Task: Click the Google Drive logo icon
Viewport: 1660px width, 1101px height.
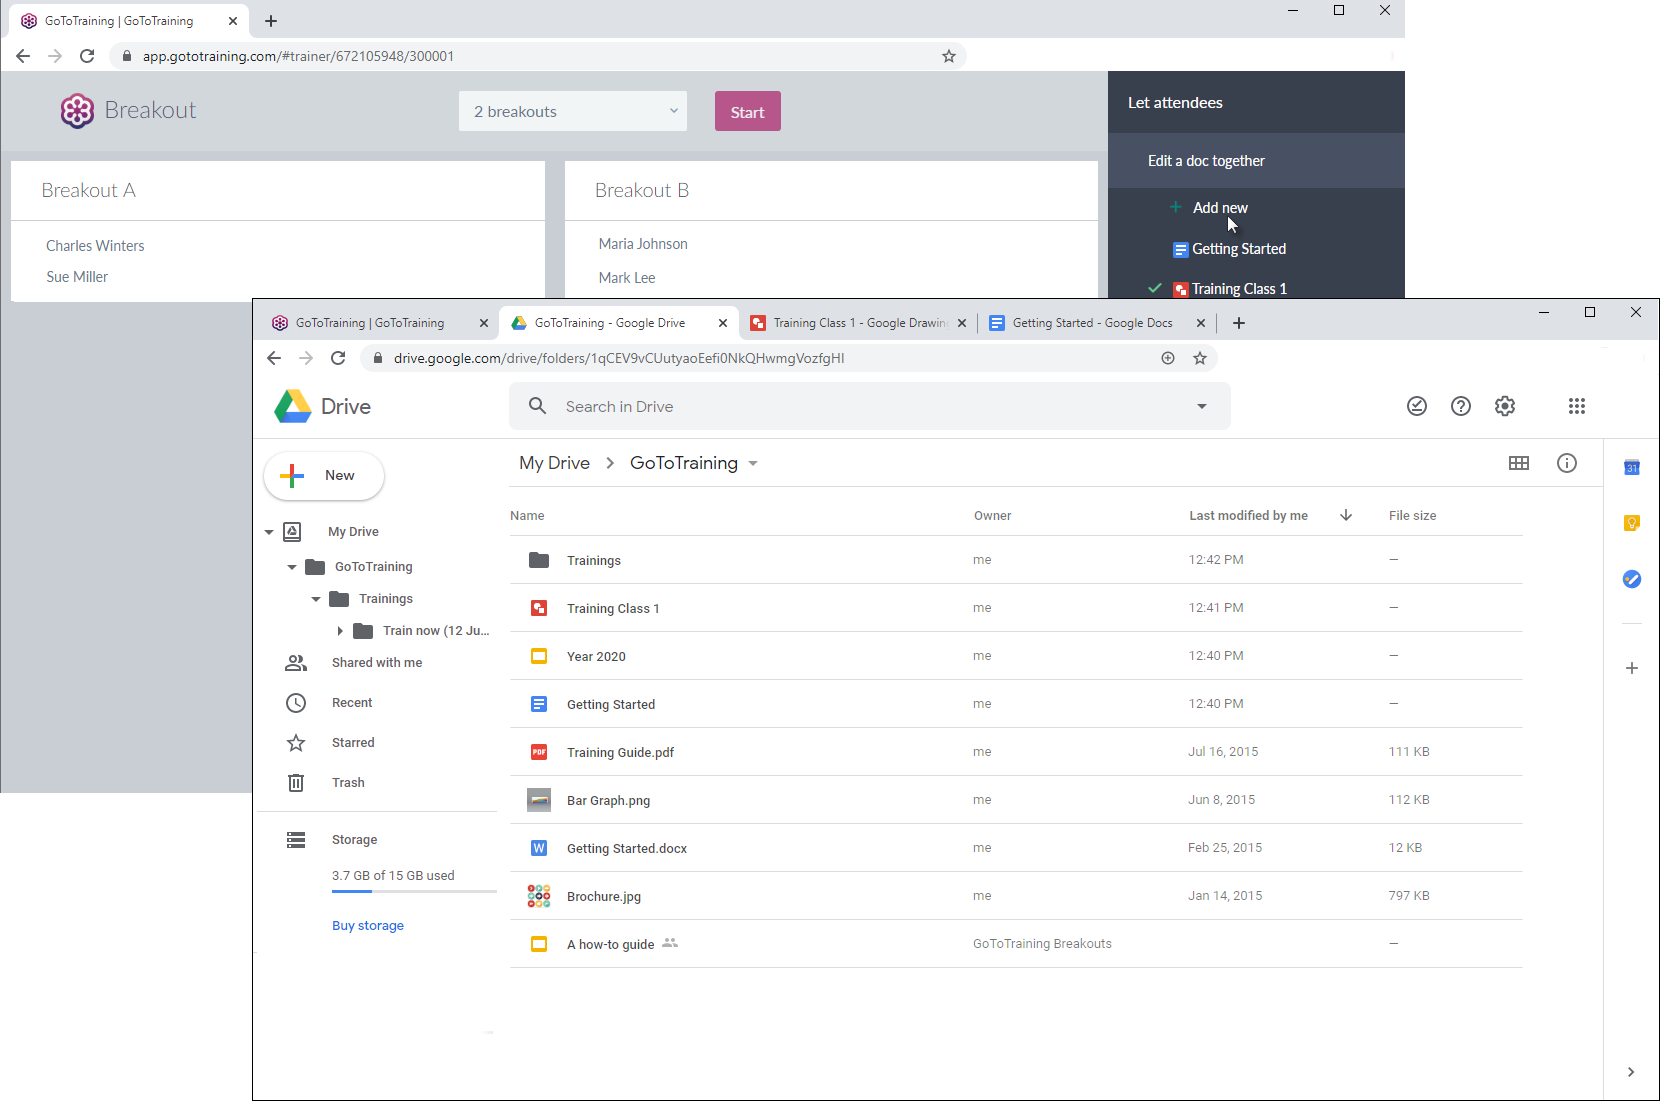Action: point(293,406)
